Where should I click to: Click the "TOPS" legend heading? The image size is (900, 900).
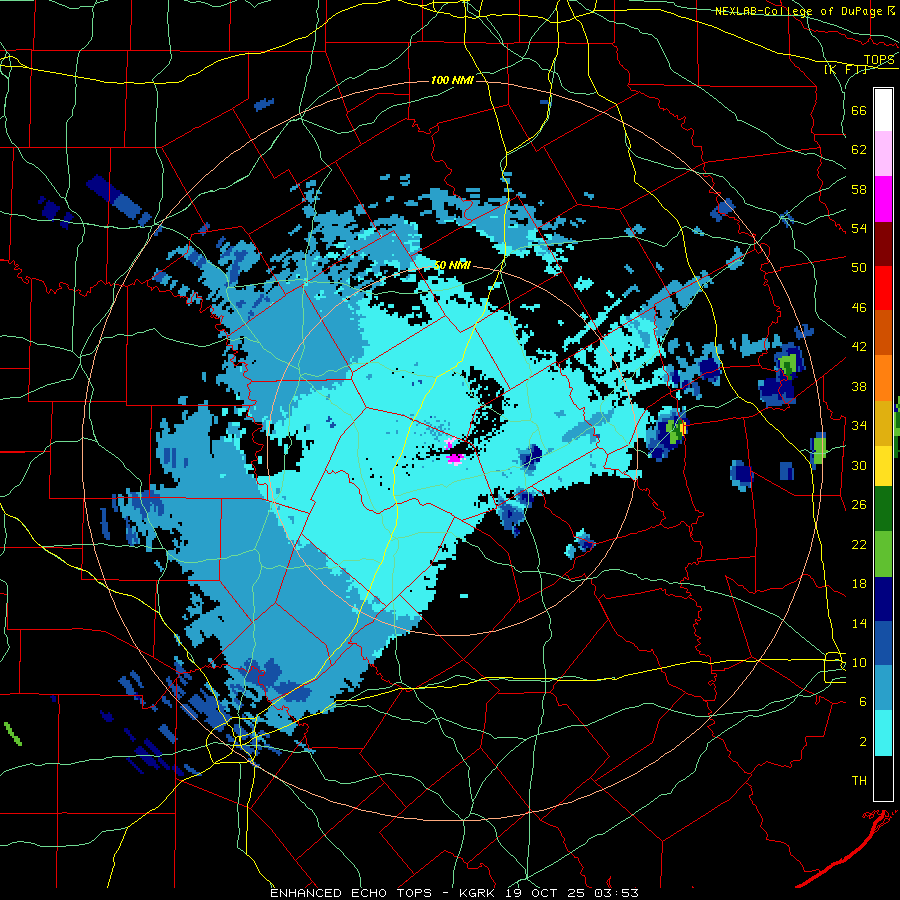click(x=879, y=60)
